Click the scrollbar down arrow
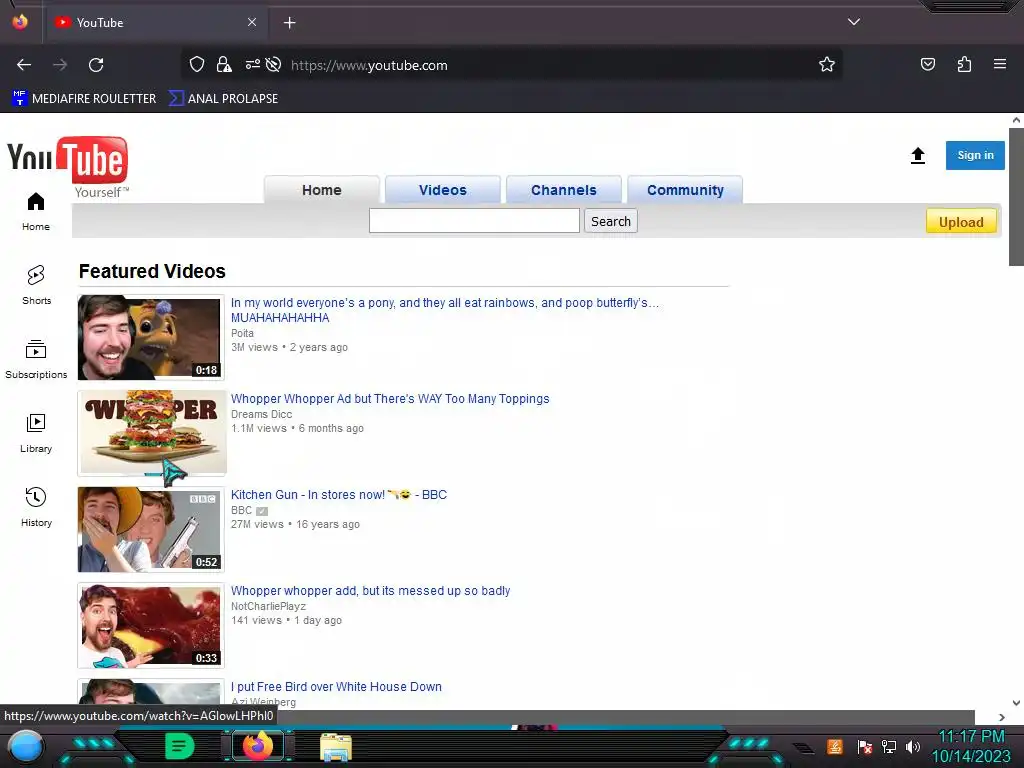The image size is (1024, 768). click(x=1016, y=703)
